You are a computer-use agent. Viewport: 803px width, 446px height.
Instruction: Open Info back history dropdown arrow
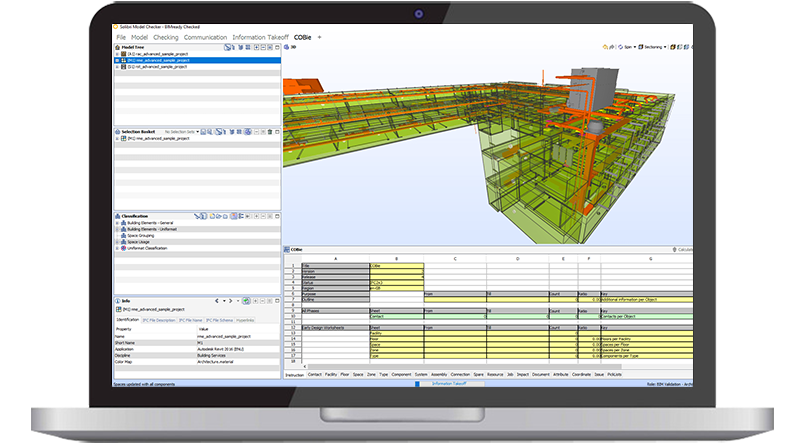pos(224,301)
